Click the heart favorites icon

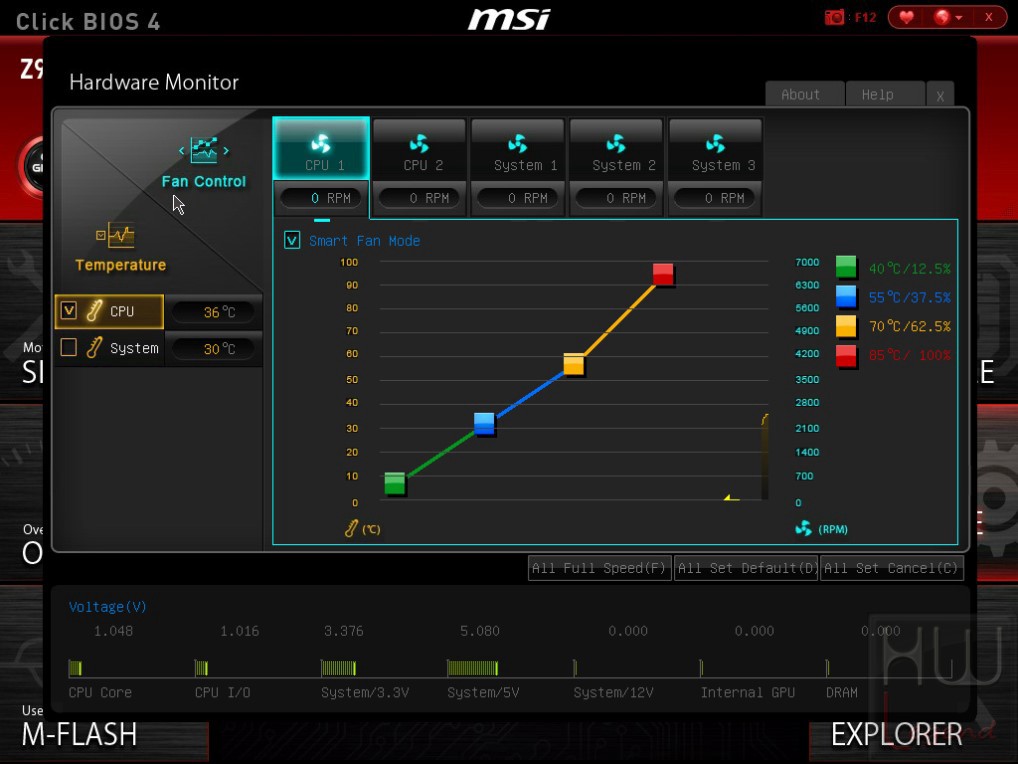pyautogui.click(x=906, y=17)
